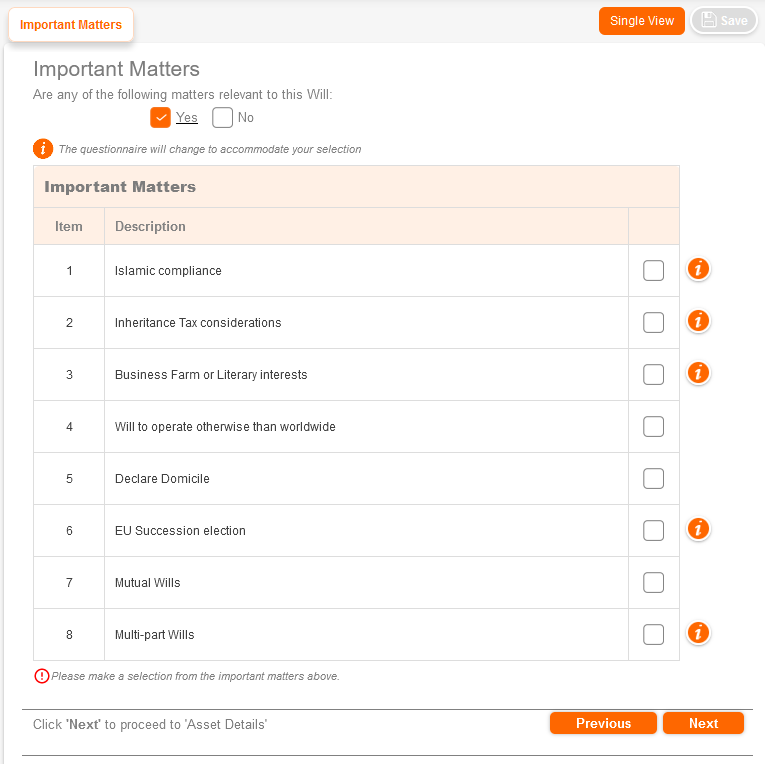The image size is (765, 764).
Task: Check Inheritance Tax considerations box
Action: [653, 323]
